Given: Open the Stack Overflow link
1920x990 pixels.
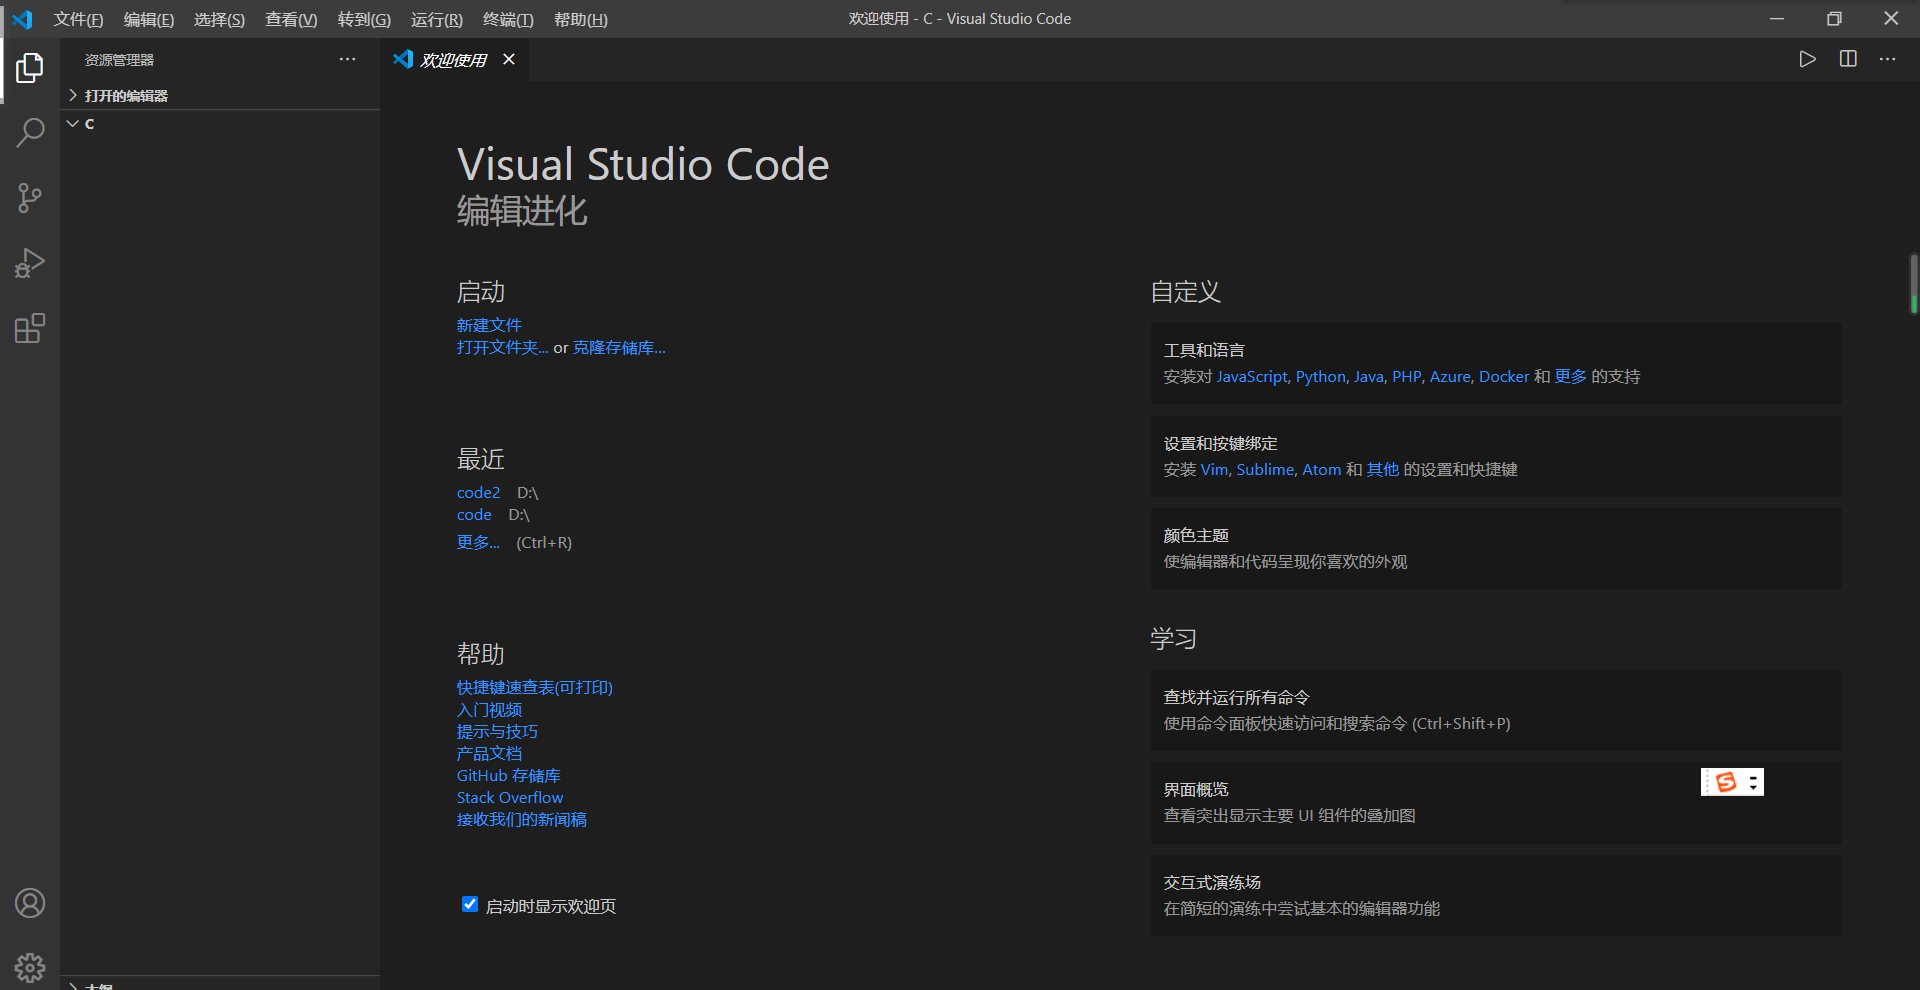Looking at the screenshot, I should 510,797.
